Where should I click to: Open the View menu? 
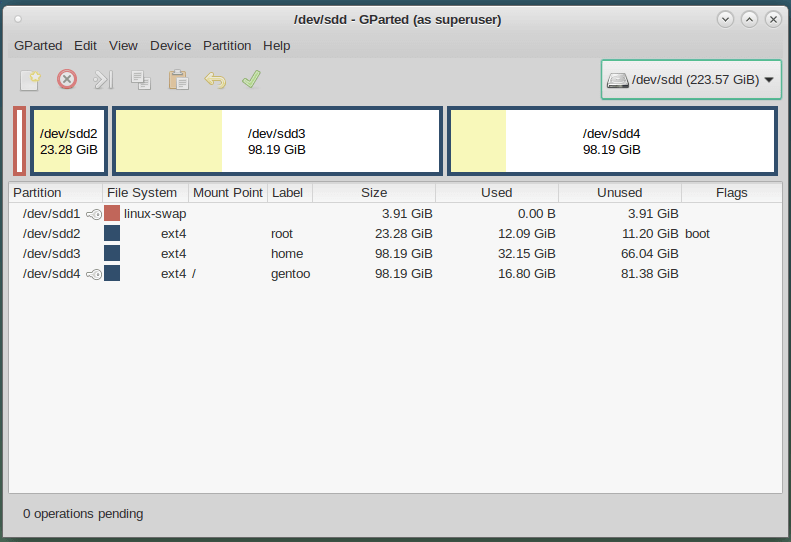(x=123, y=45)
